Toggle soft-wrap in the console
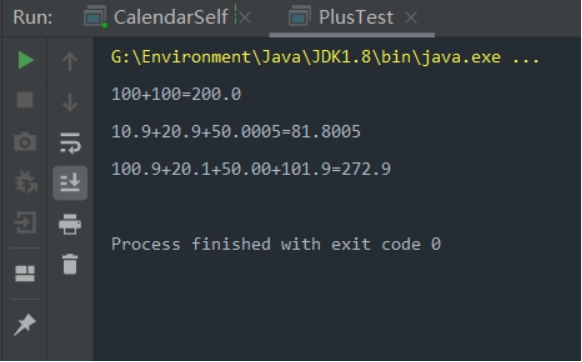 [70, 143]
